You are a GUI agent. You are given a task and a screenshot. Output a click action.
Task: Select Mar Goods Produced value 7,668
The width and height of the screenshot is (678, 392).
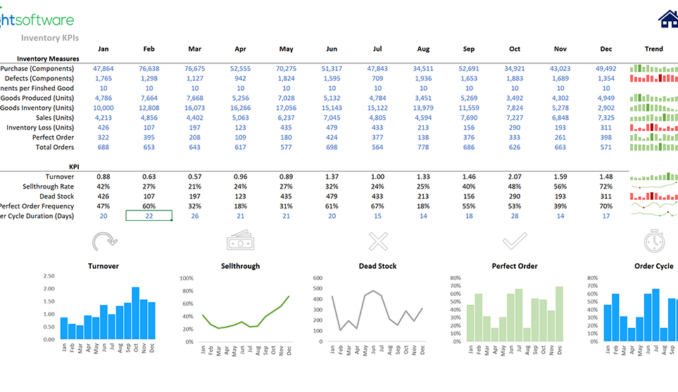point(195,98)
